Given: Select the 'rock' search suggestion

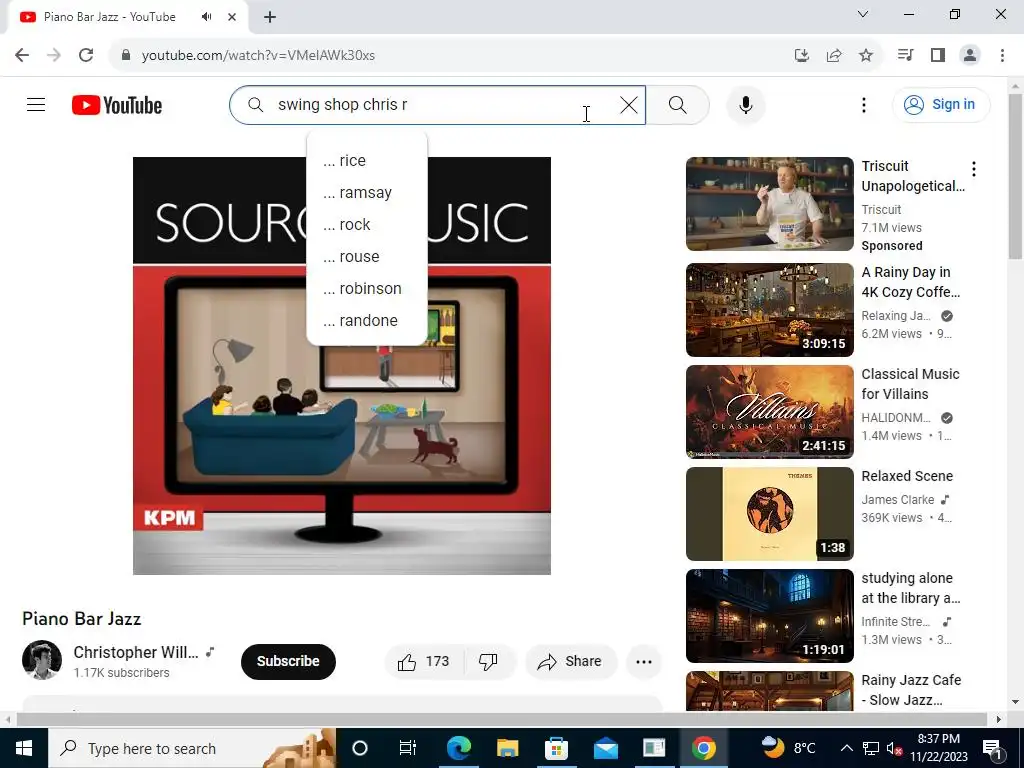Looking at the screenshot, I should (x=367, y=224).
